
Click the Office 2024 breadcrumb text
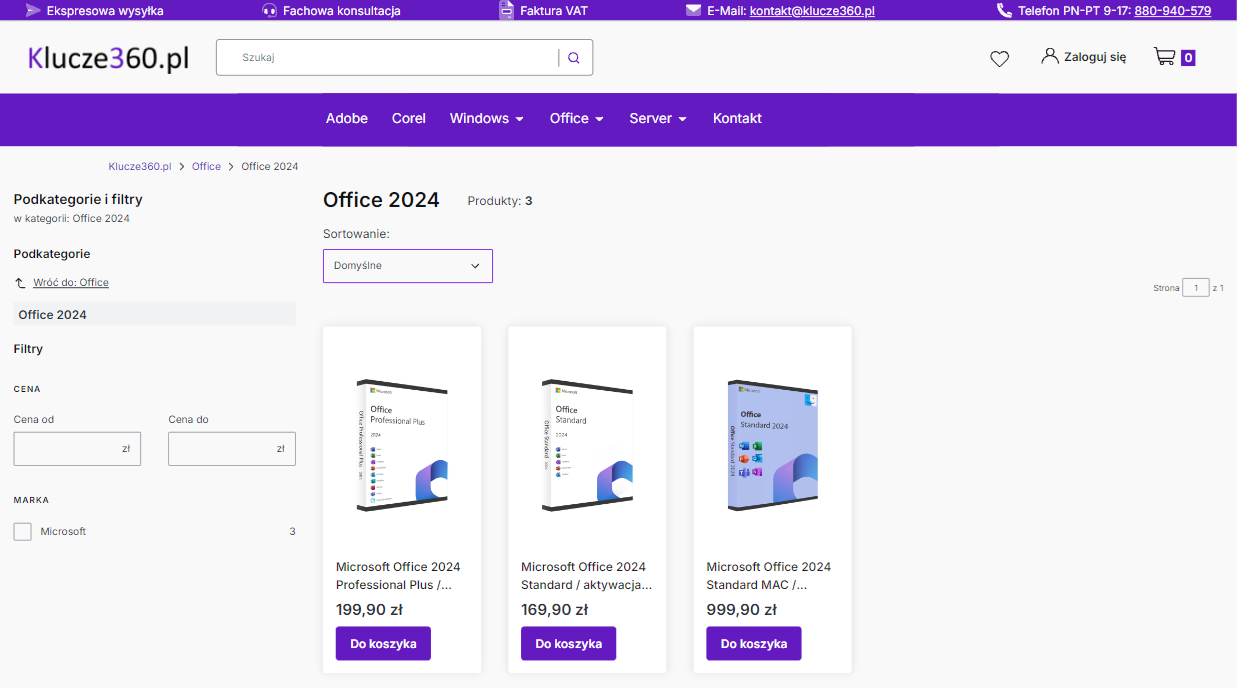pyautogui.click(x=270, y=166)
